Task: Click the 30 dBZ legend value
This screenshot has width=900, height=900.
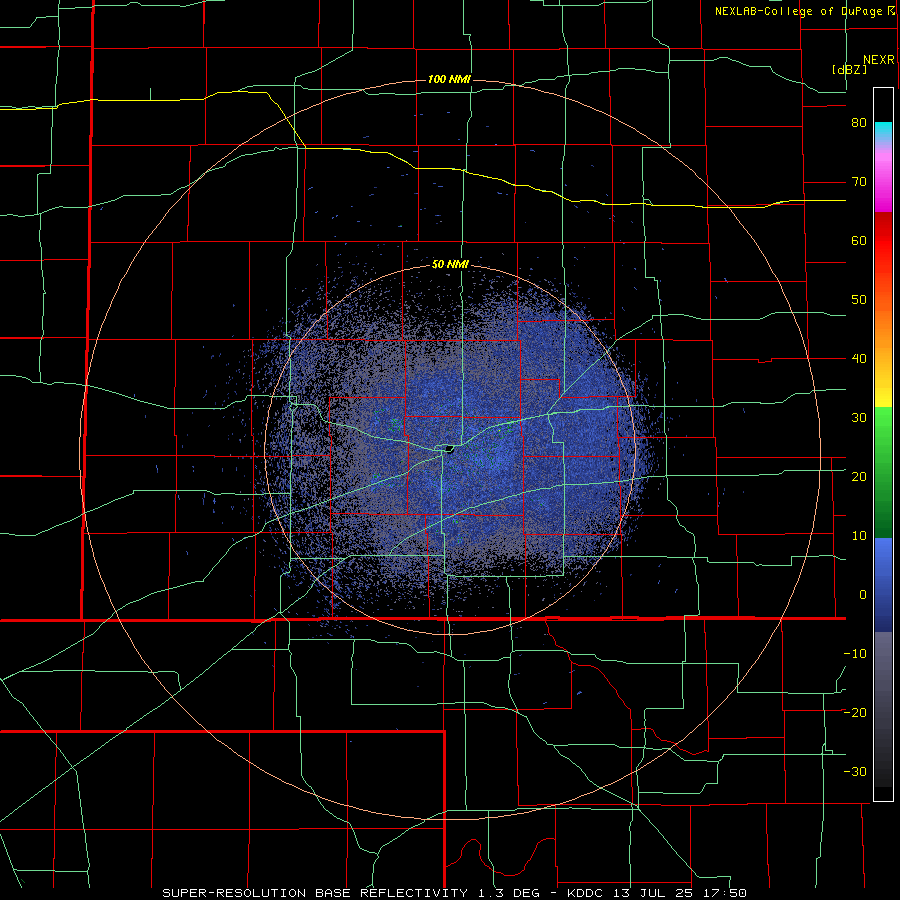Action: [859, 417]
